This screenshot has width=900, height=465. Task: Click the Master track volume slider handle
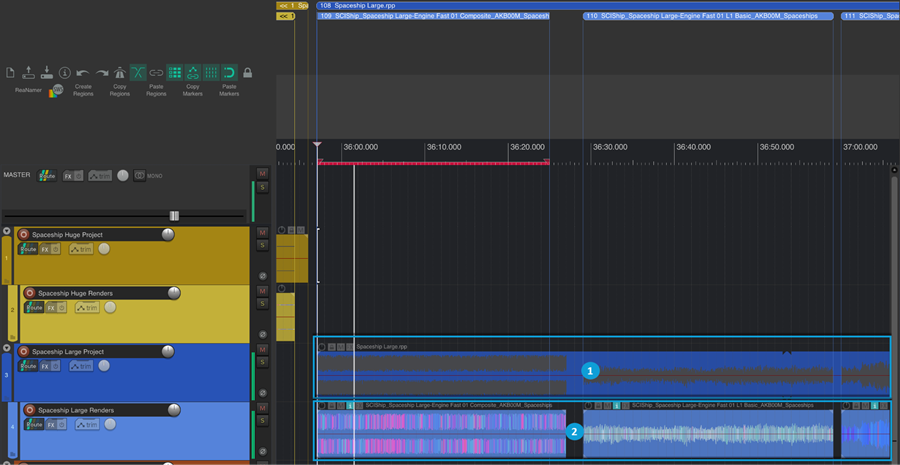click(174, 215)
